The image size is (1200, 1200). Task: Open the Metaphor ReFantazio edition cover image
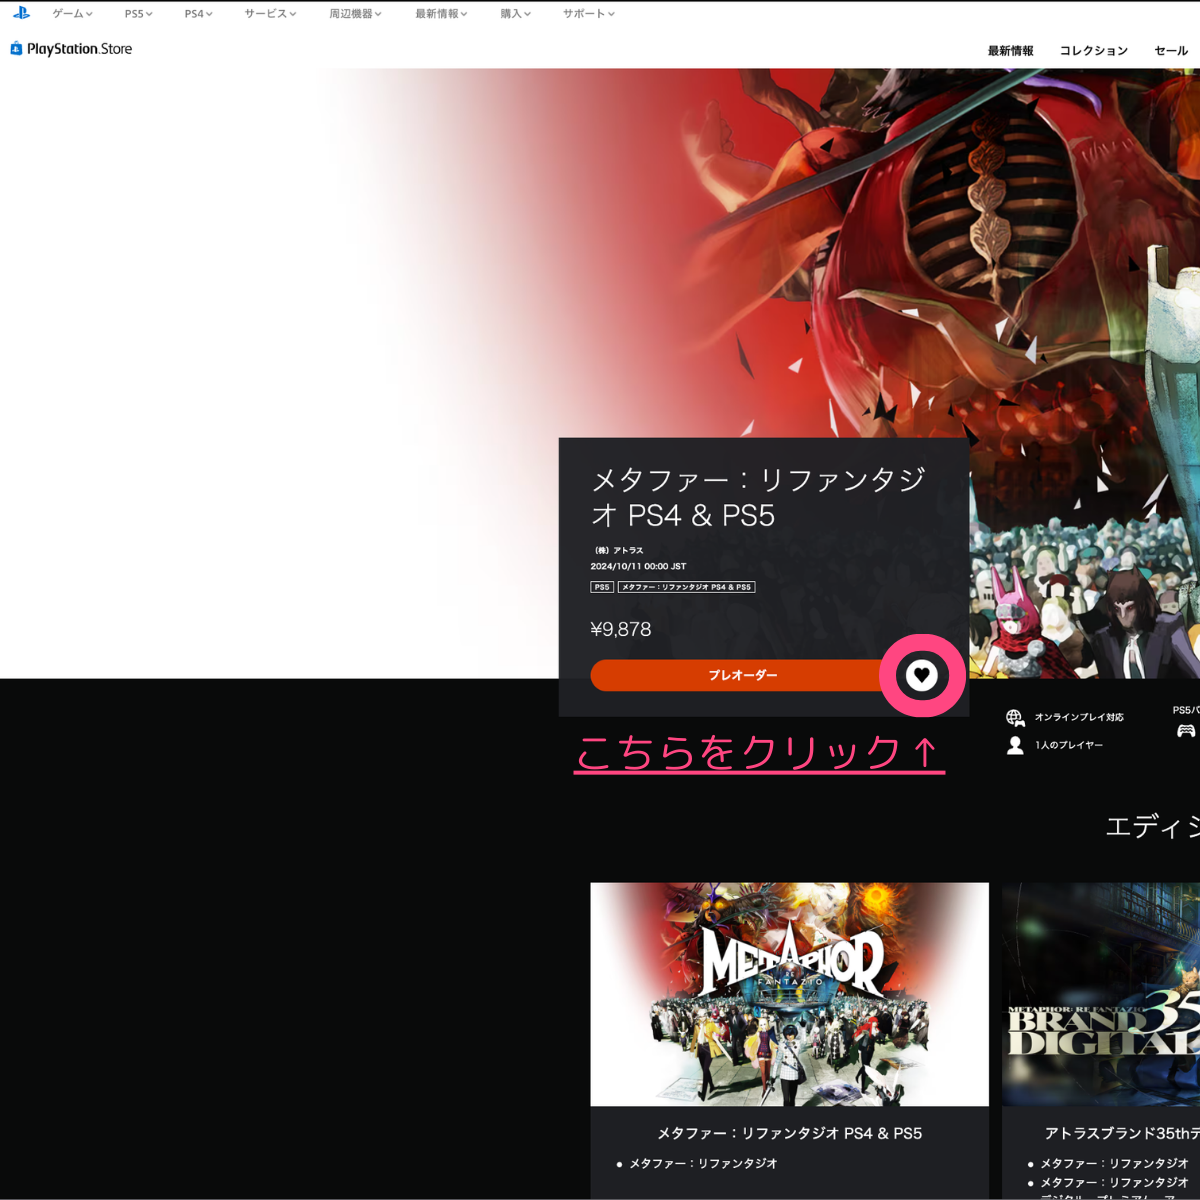[789, 993]
